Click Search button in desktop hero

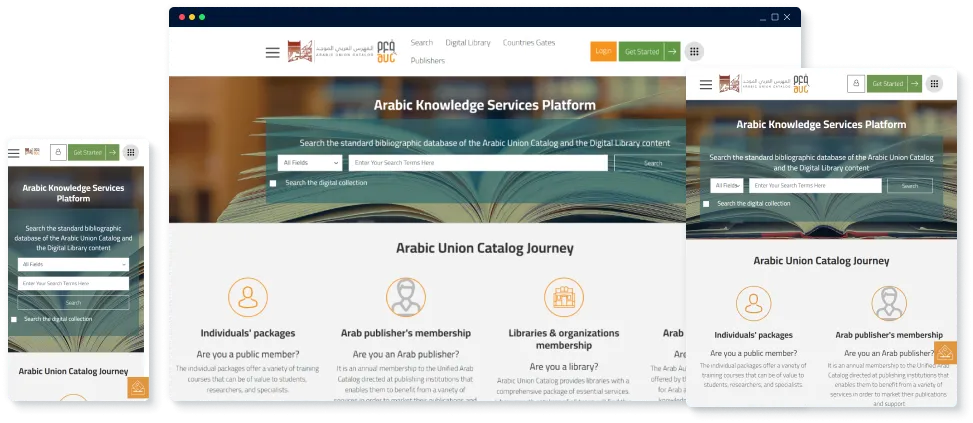click(650, 163)
